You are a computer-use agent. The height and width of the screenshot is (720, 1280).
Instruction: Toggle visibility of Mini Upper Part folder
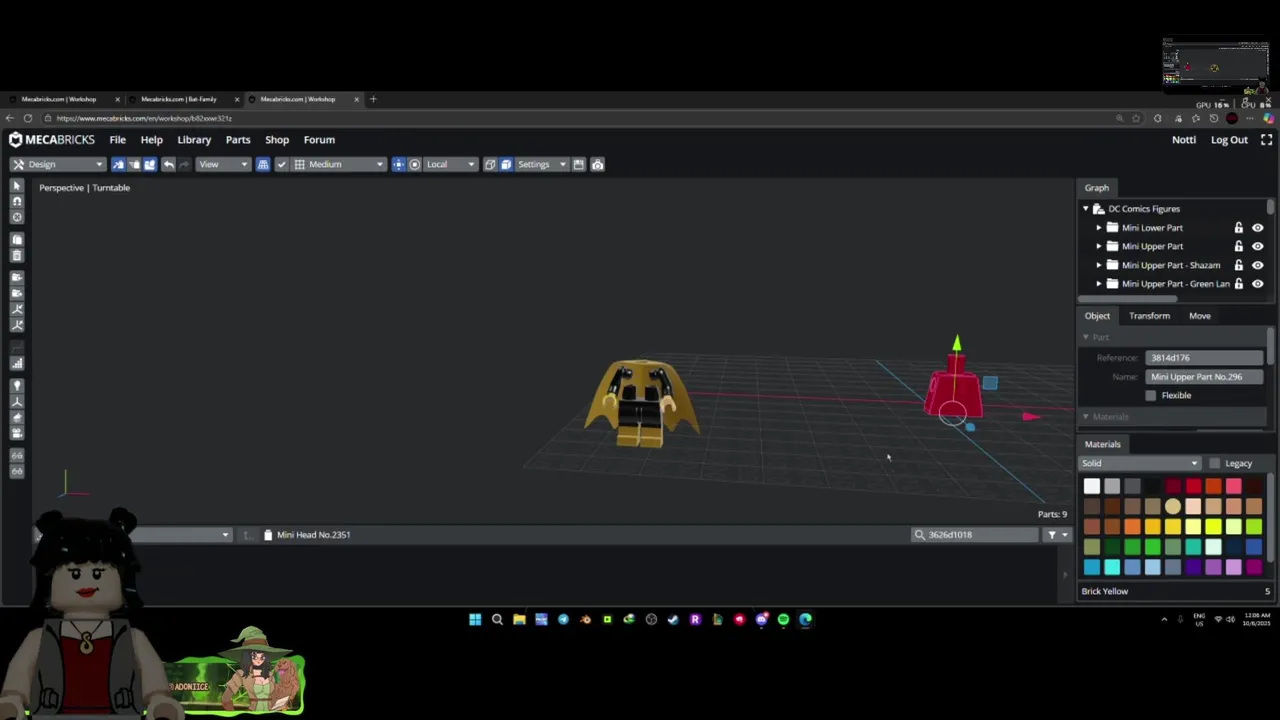pyautogui.click(x=1257, y=246)
